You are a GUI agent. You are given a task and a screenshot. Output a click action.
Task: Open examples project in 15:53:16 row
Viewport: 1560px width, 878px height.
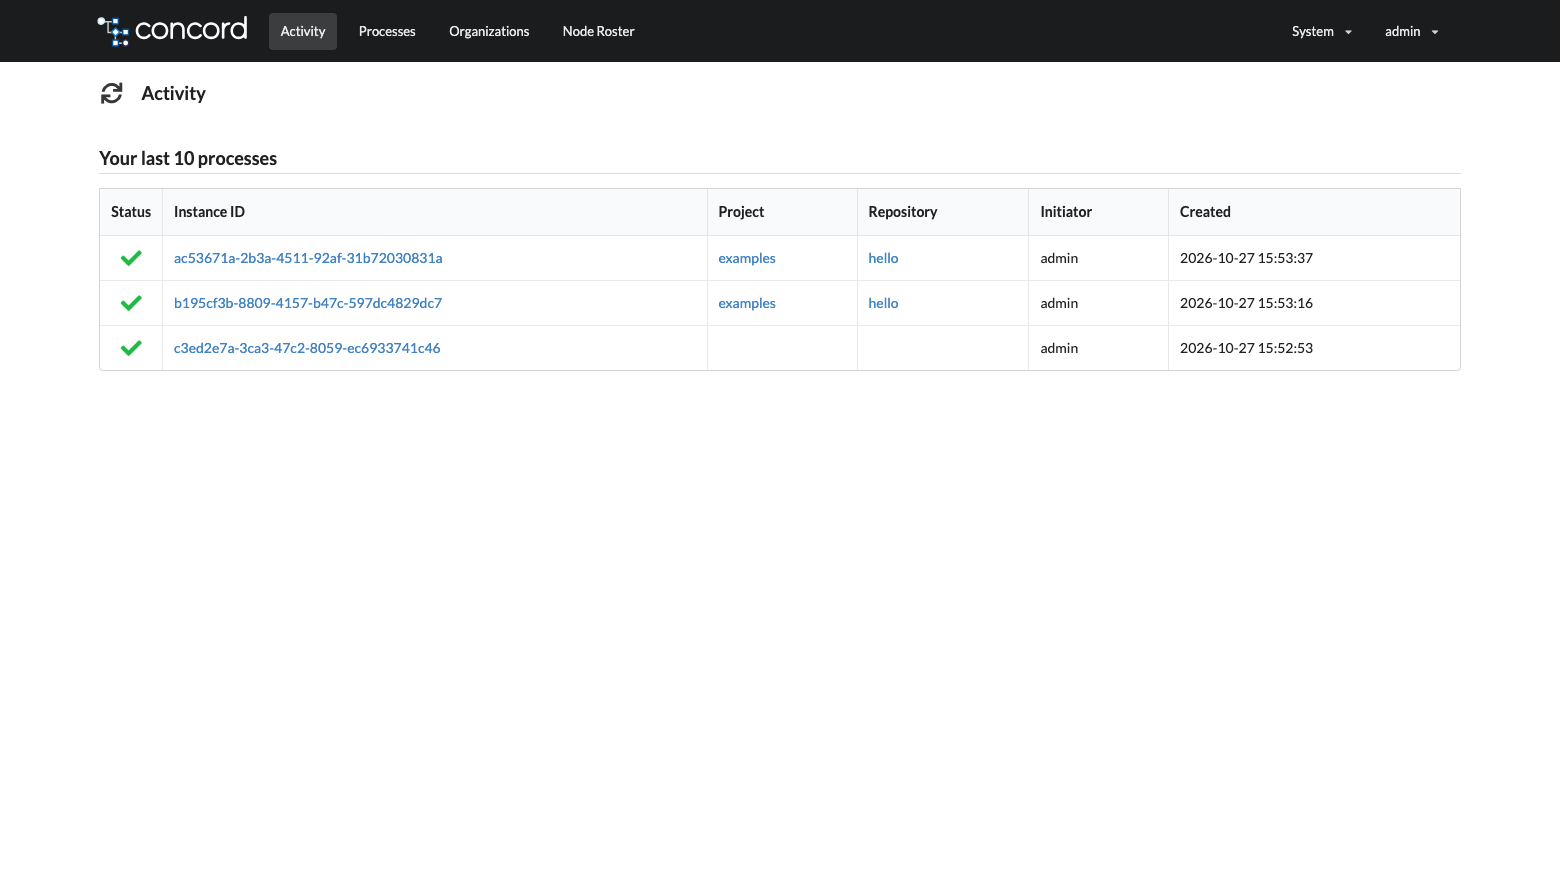(747, 303)
